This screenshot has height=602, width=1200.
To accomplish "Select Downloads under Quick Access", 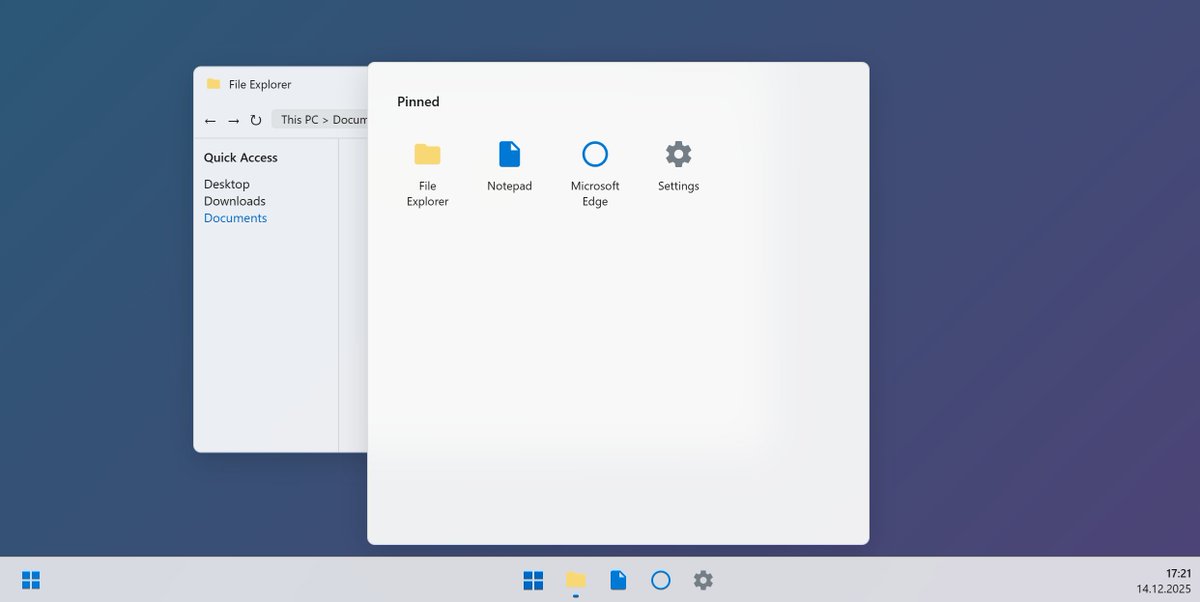I will click(235, 201).
